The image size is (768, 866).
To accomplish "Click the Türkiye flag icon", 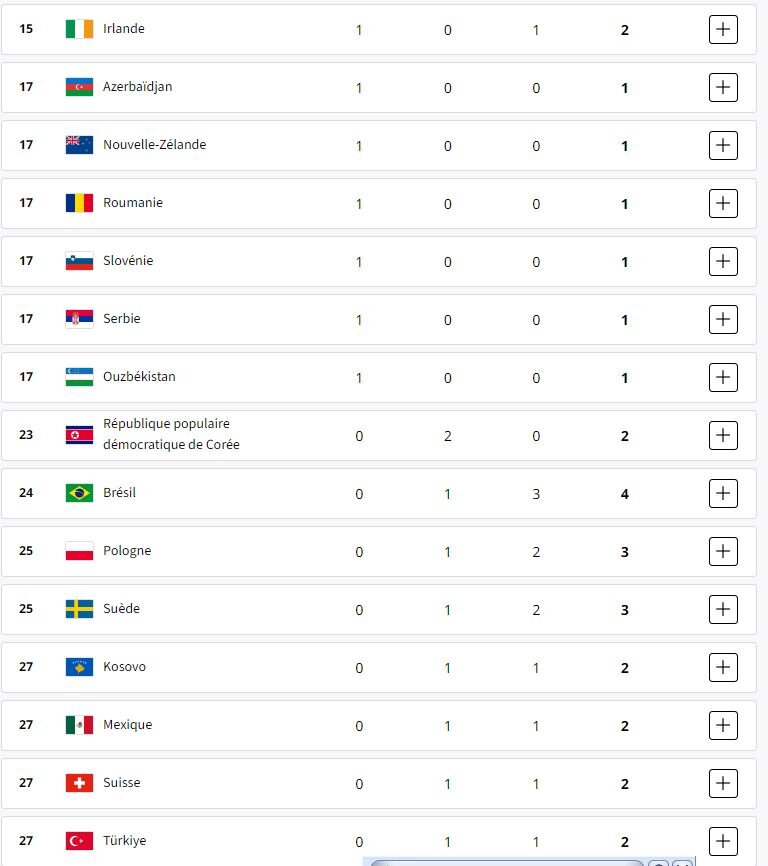I will click(79, 841).
